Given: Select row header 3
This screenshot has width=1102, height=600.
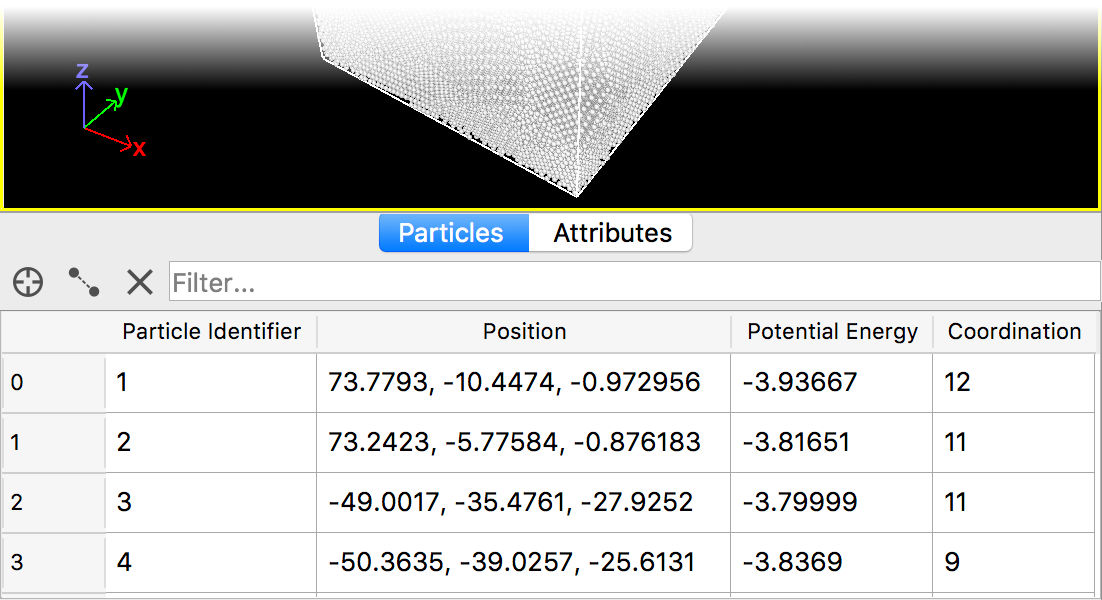Looking at the screenshot, I should 53,562.
